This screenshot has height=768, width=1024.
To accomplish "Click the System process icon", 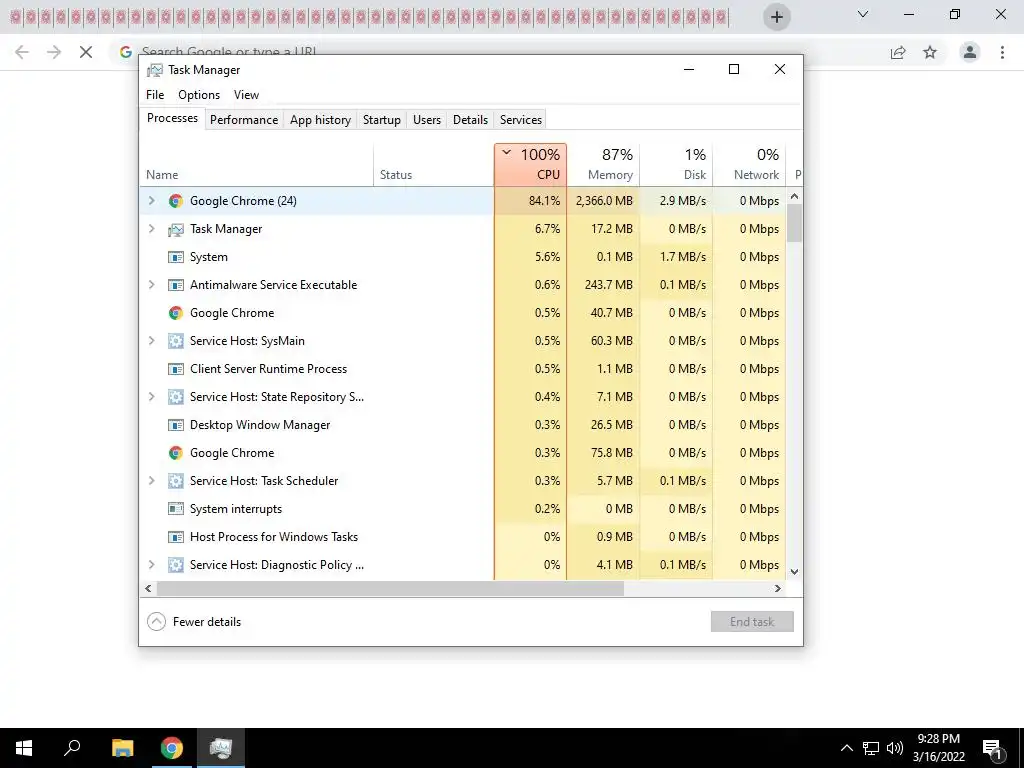I will (x=176, y=257).
